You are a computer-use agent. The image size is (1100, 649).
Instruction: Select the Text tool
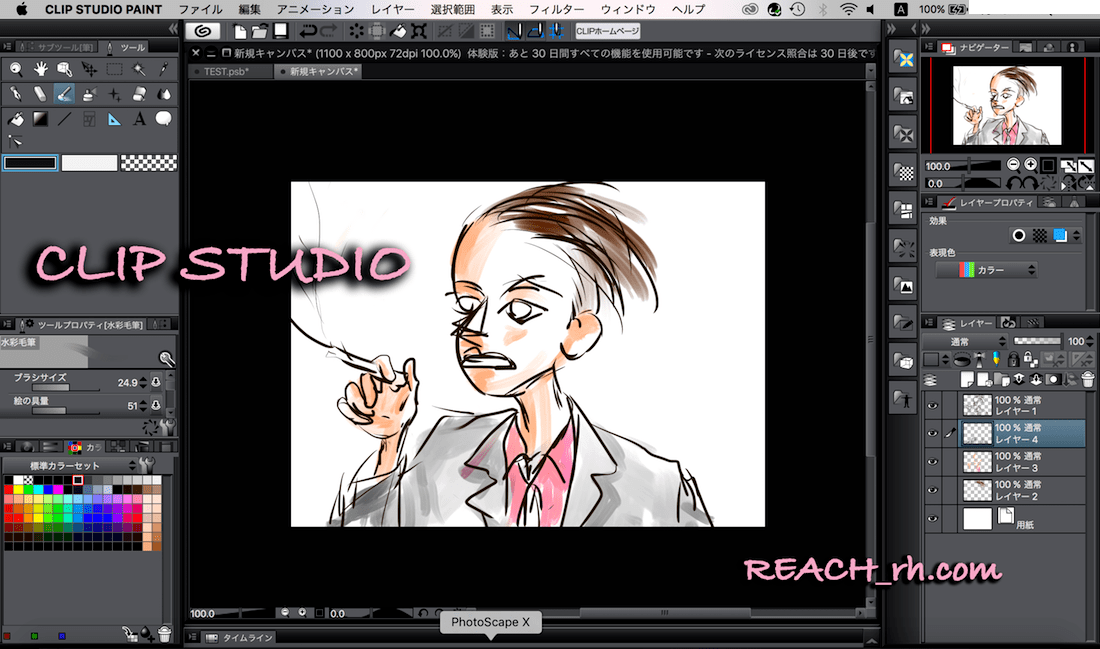click(139, 119)
